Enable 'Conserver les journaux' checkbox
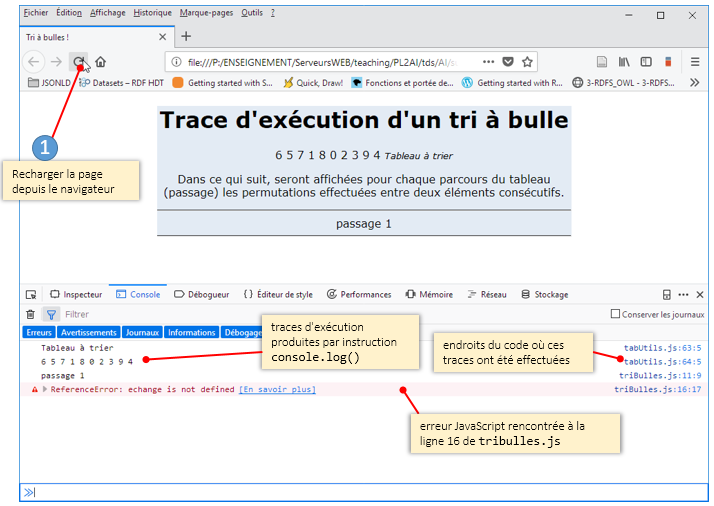The width and height of the screenshot is (714, 506). point(615,314)
